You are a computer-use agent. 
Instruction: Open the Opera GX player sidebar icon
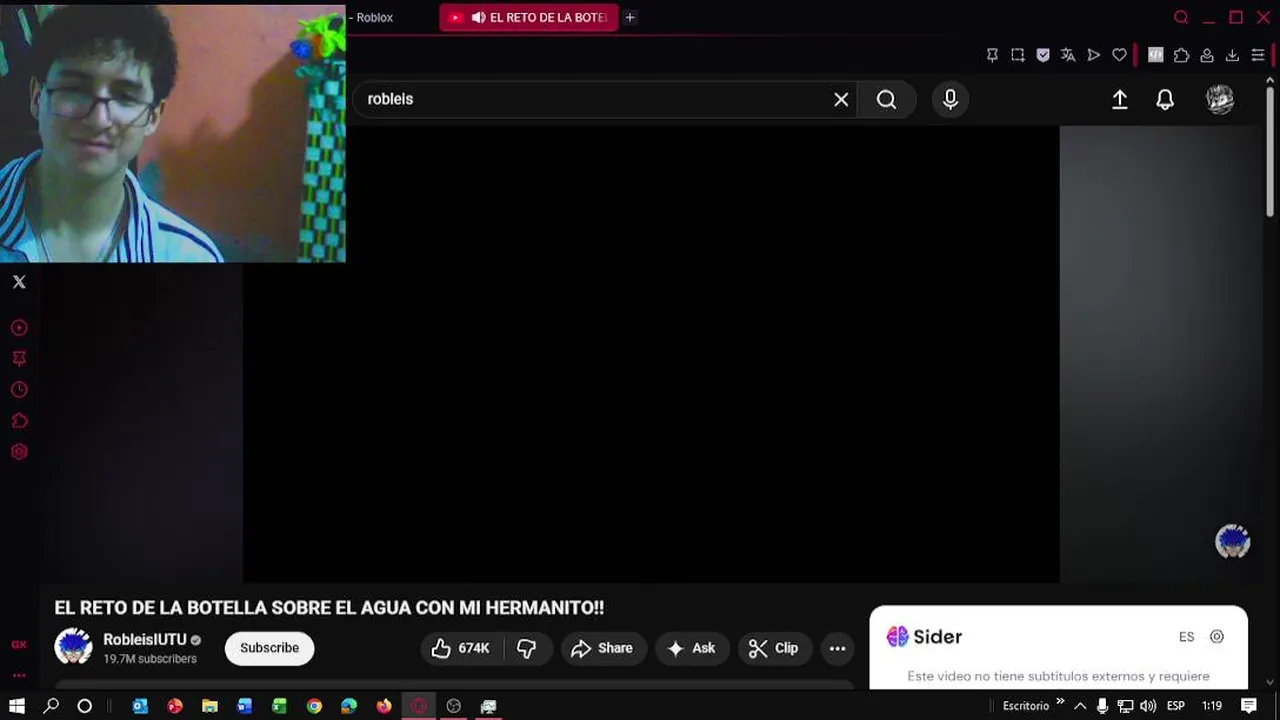19,328
